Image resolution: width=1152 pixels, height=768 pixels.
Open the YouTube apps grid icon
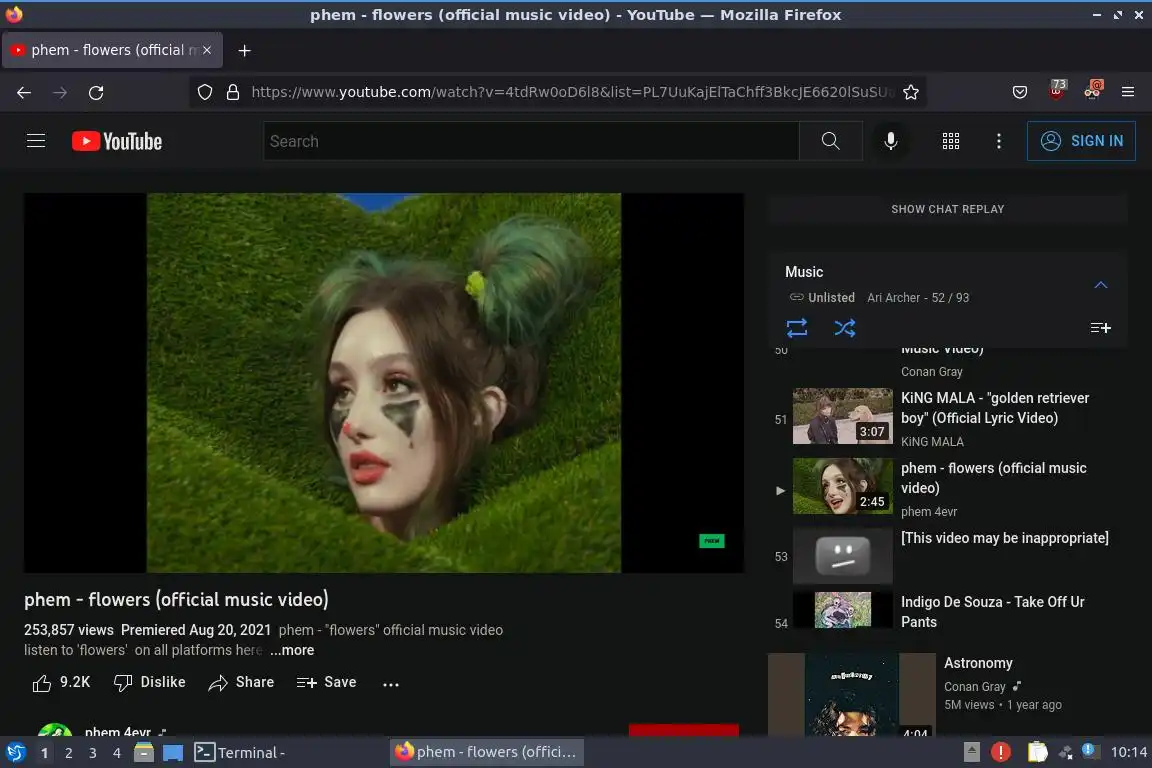point(951,141)
